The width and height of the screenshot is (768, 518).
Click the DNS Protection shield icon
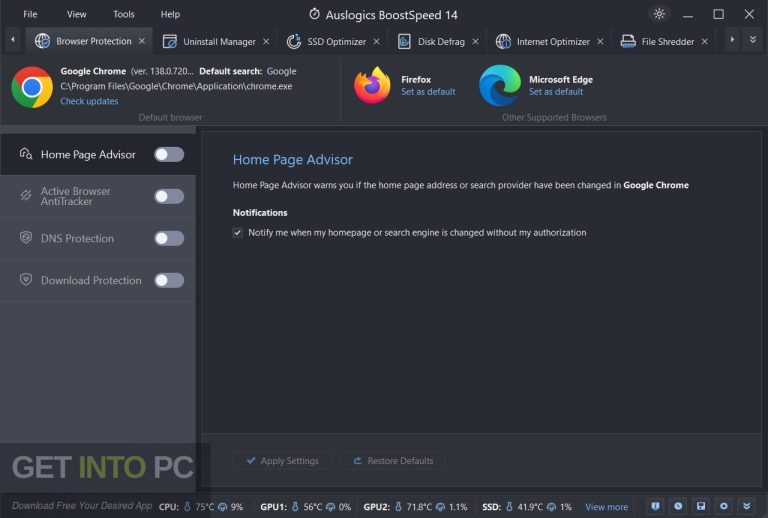pyautogui.click(x=26, y=237)
